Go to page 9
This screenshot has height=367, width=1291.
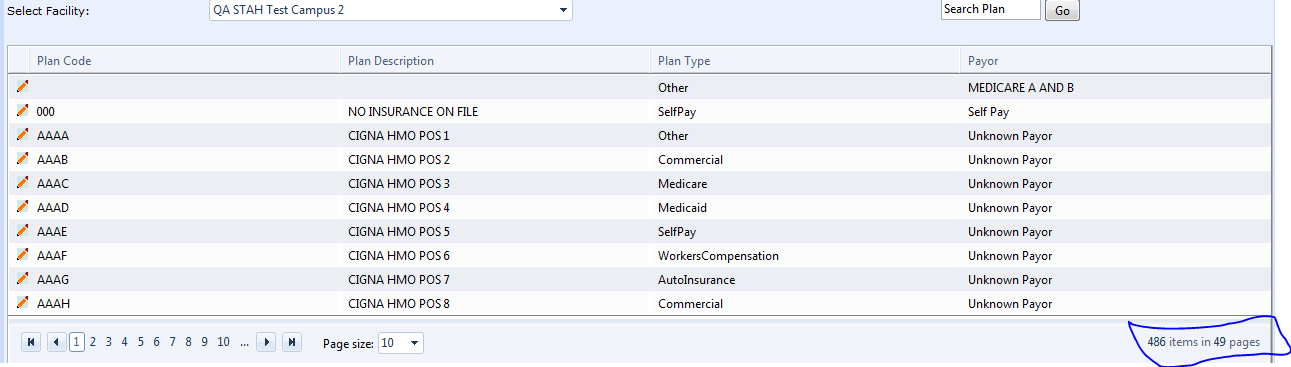[x=205, y=342]
